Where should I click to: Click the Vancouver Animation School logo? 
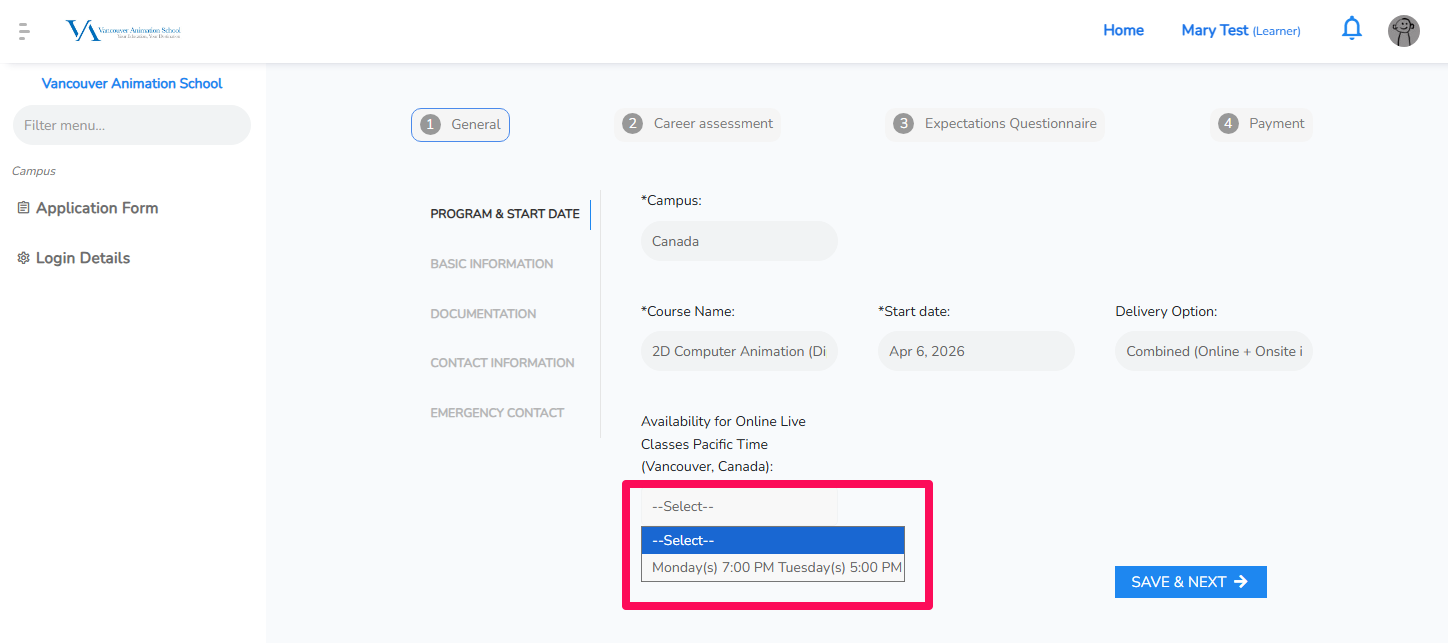123,31
